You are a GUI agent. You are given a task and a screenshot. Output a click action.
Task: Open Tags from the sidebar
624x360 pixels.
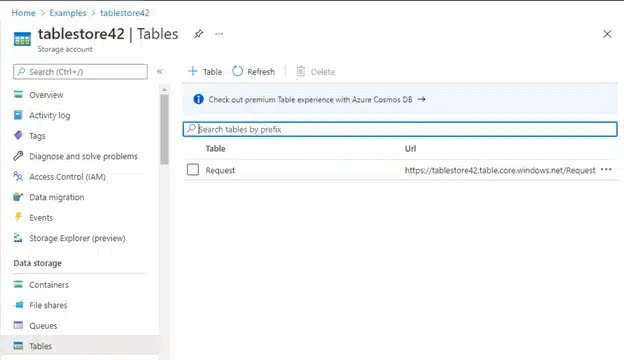click(37, 136)
